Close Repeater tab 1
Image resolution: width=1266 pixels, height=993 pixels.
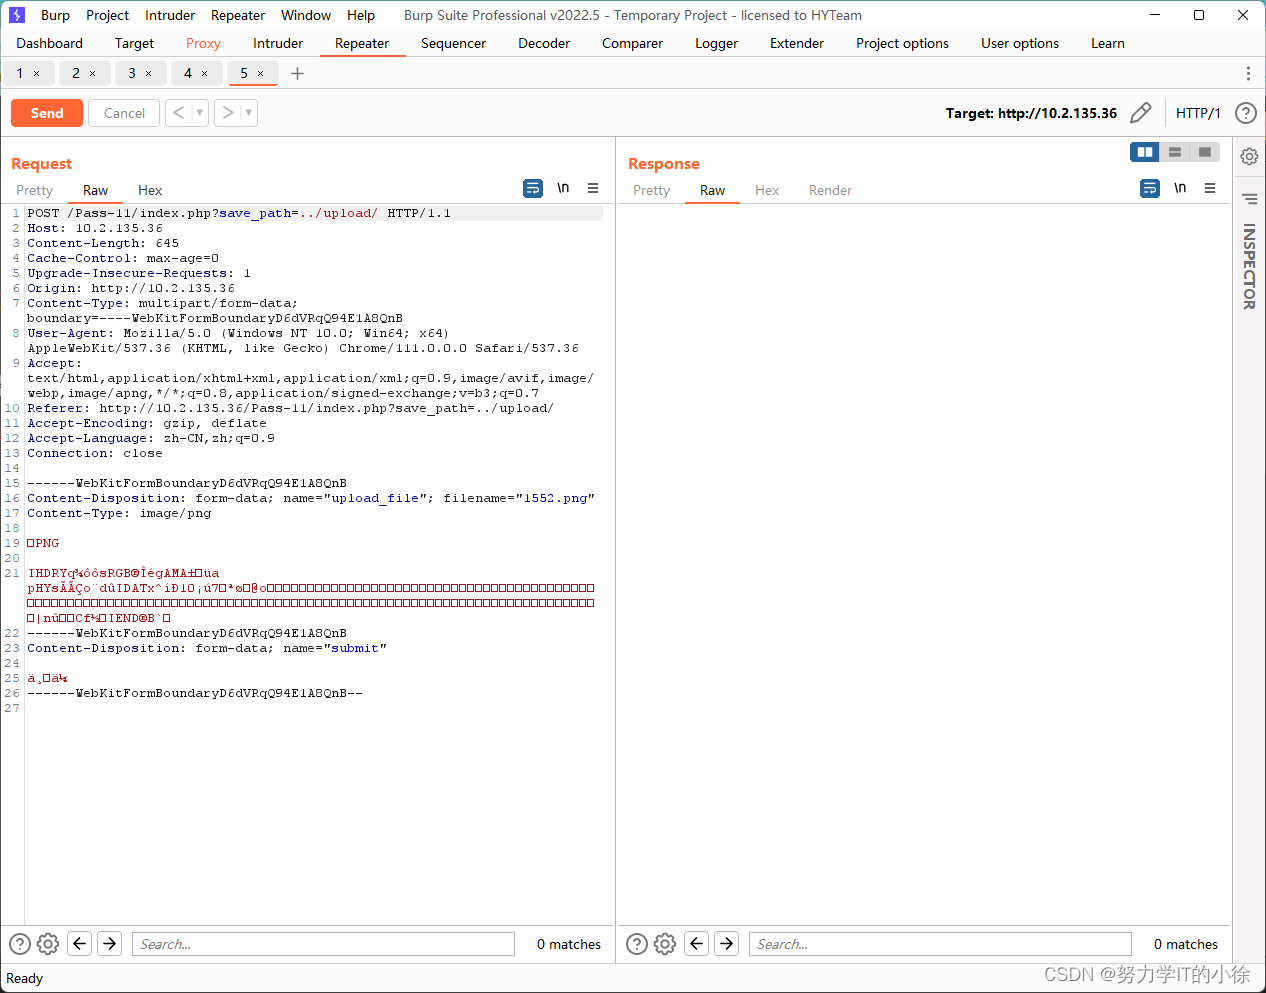pyautogui.click(x=37, y=74)
